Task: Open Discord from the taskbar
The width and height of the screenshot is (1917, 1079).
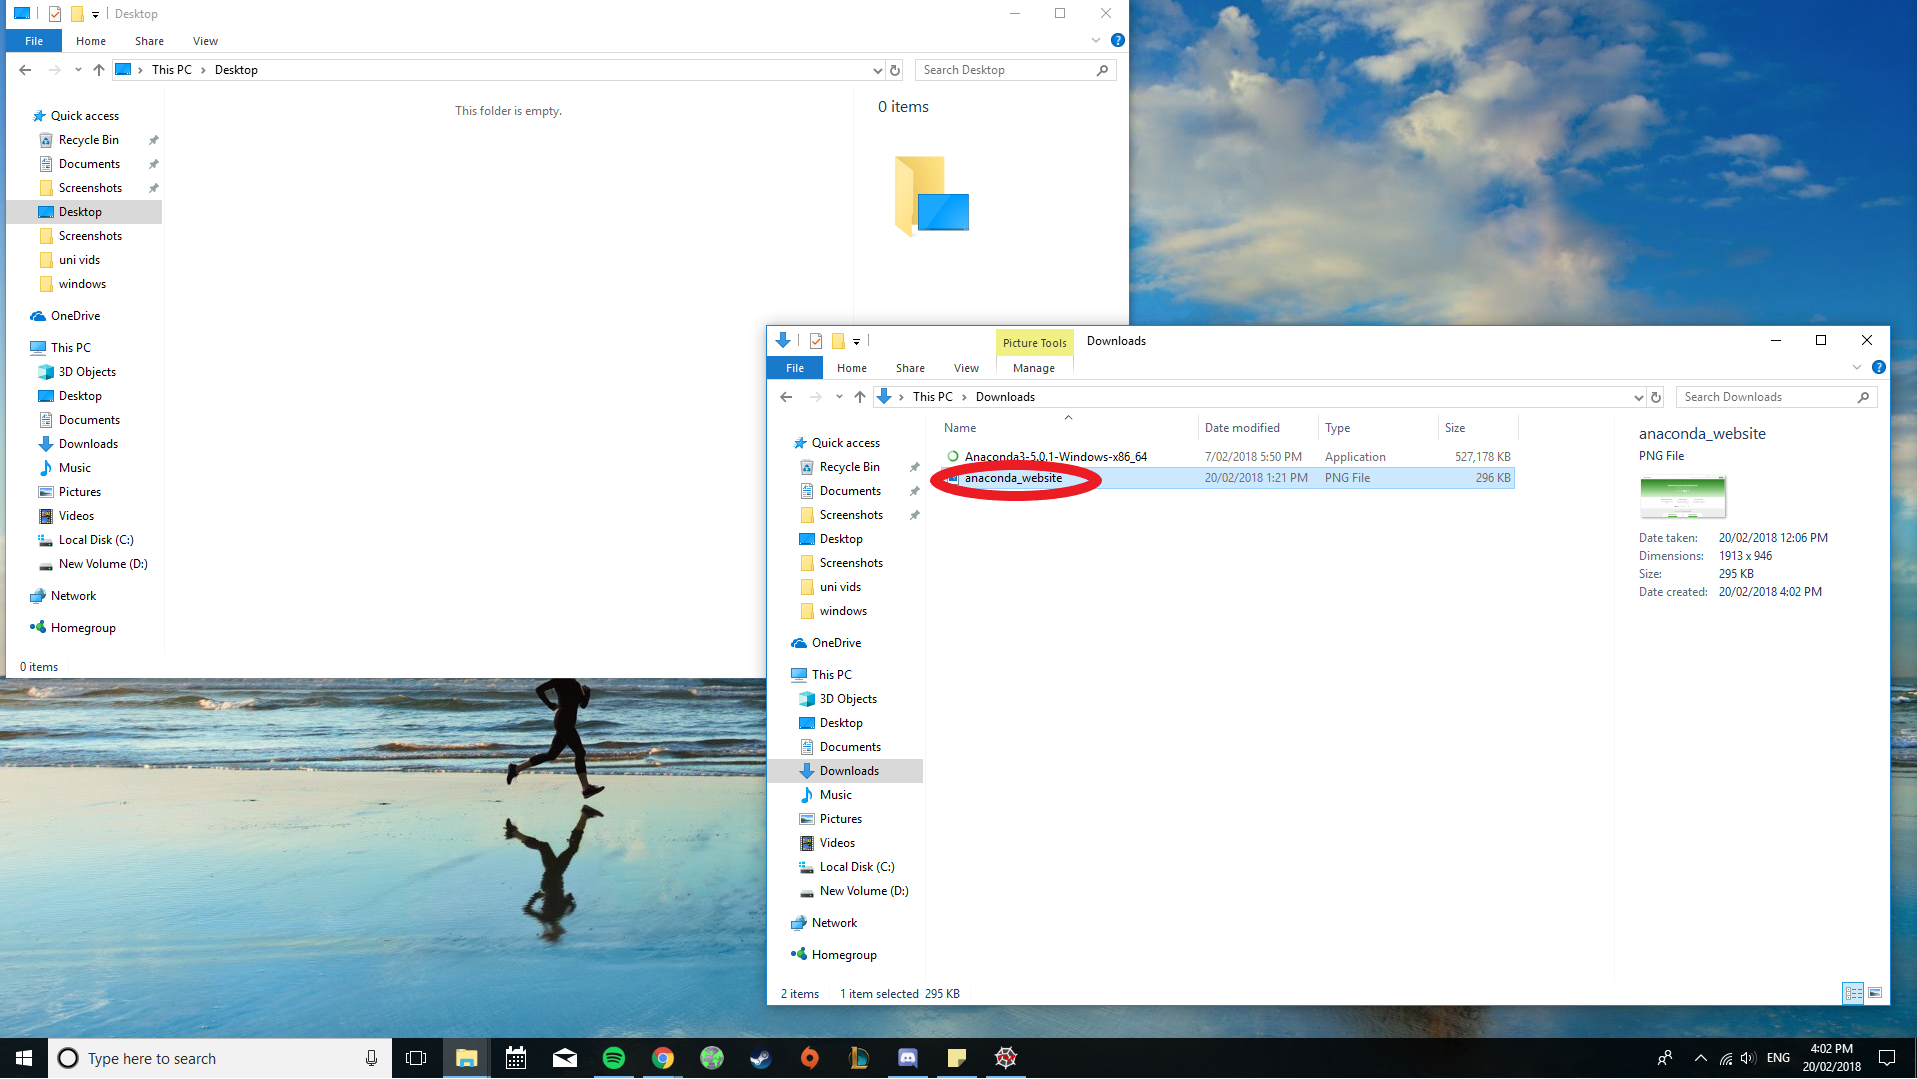Action: pos(908,1058)
